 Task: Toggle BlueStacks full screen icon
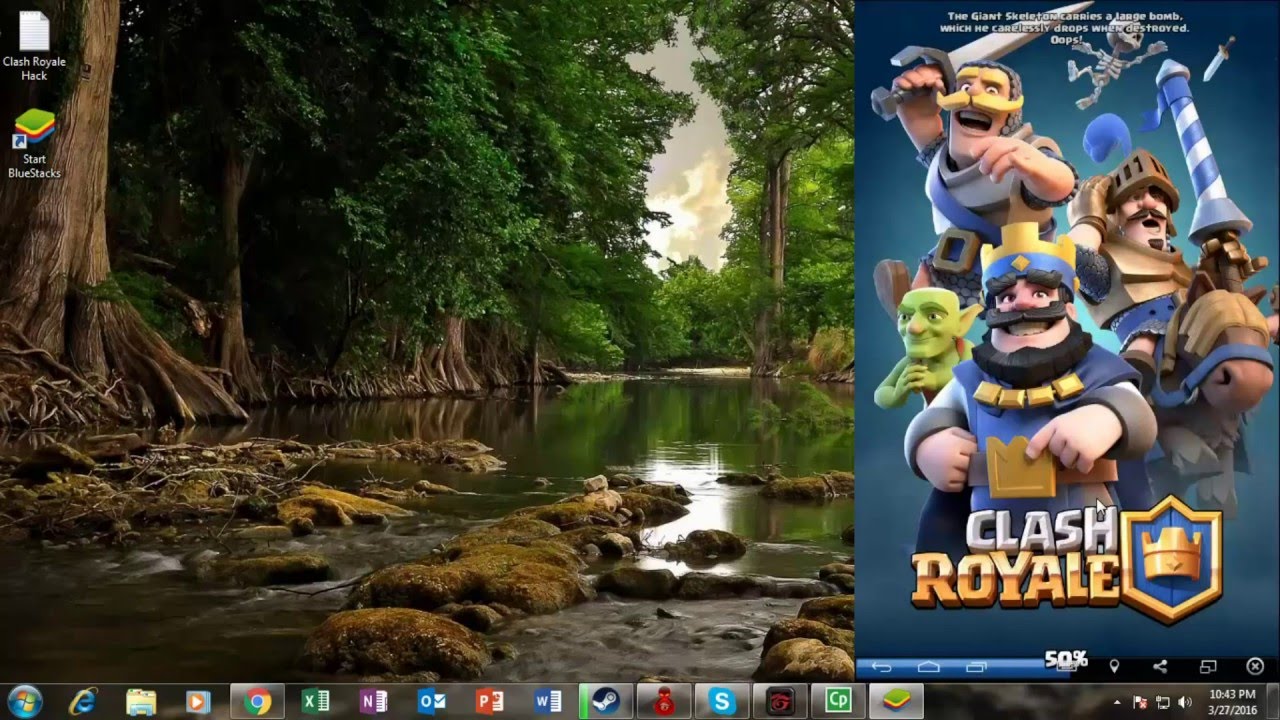coord(1208,667)
